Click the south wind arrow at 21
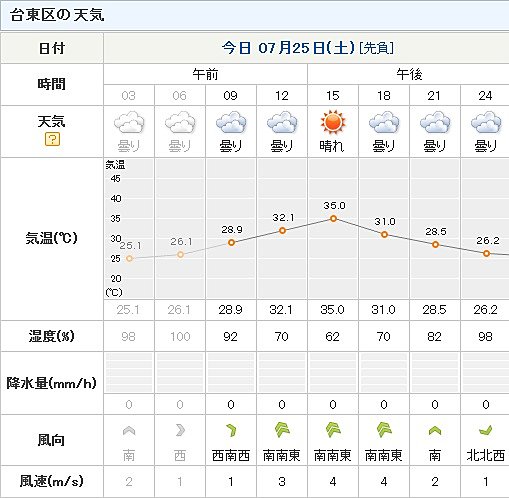The width and height of the screenshot is (509, 498). 435,431
